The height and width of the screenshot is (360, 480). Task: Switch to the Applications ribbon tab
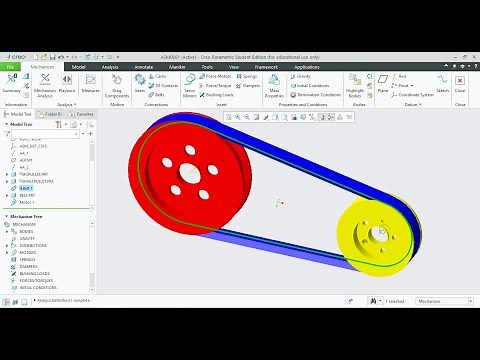(x=307, y=67)
